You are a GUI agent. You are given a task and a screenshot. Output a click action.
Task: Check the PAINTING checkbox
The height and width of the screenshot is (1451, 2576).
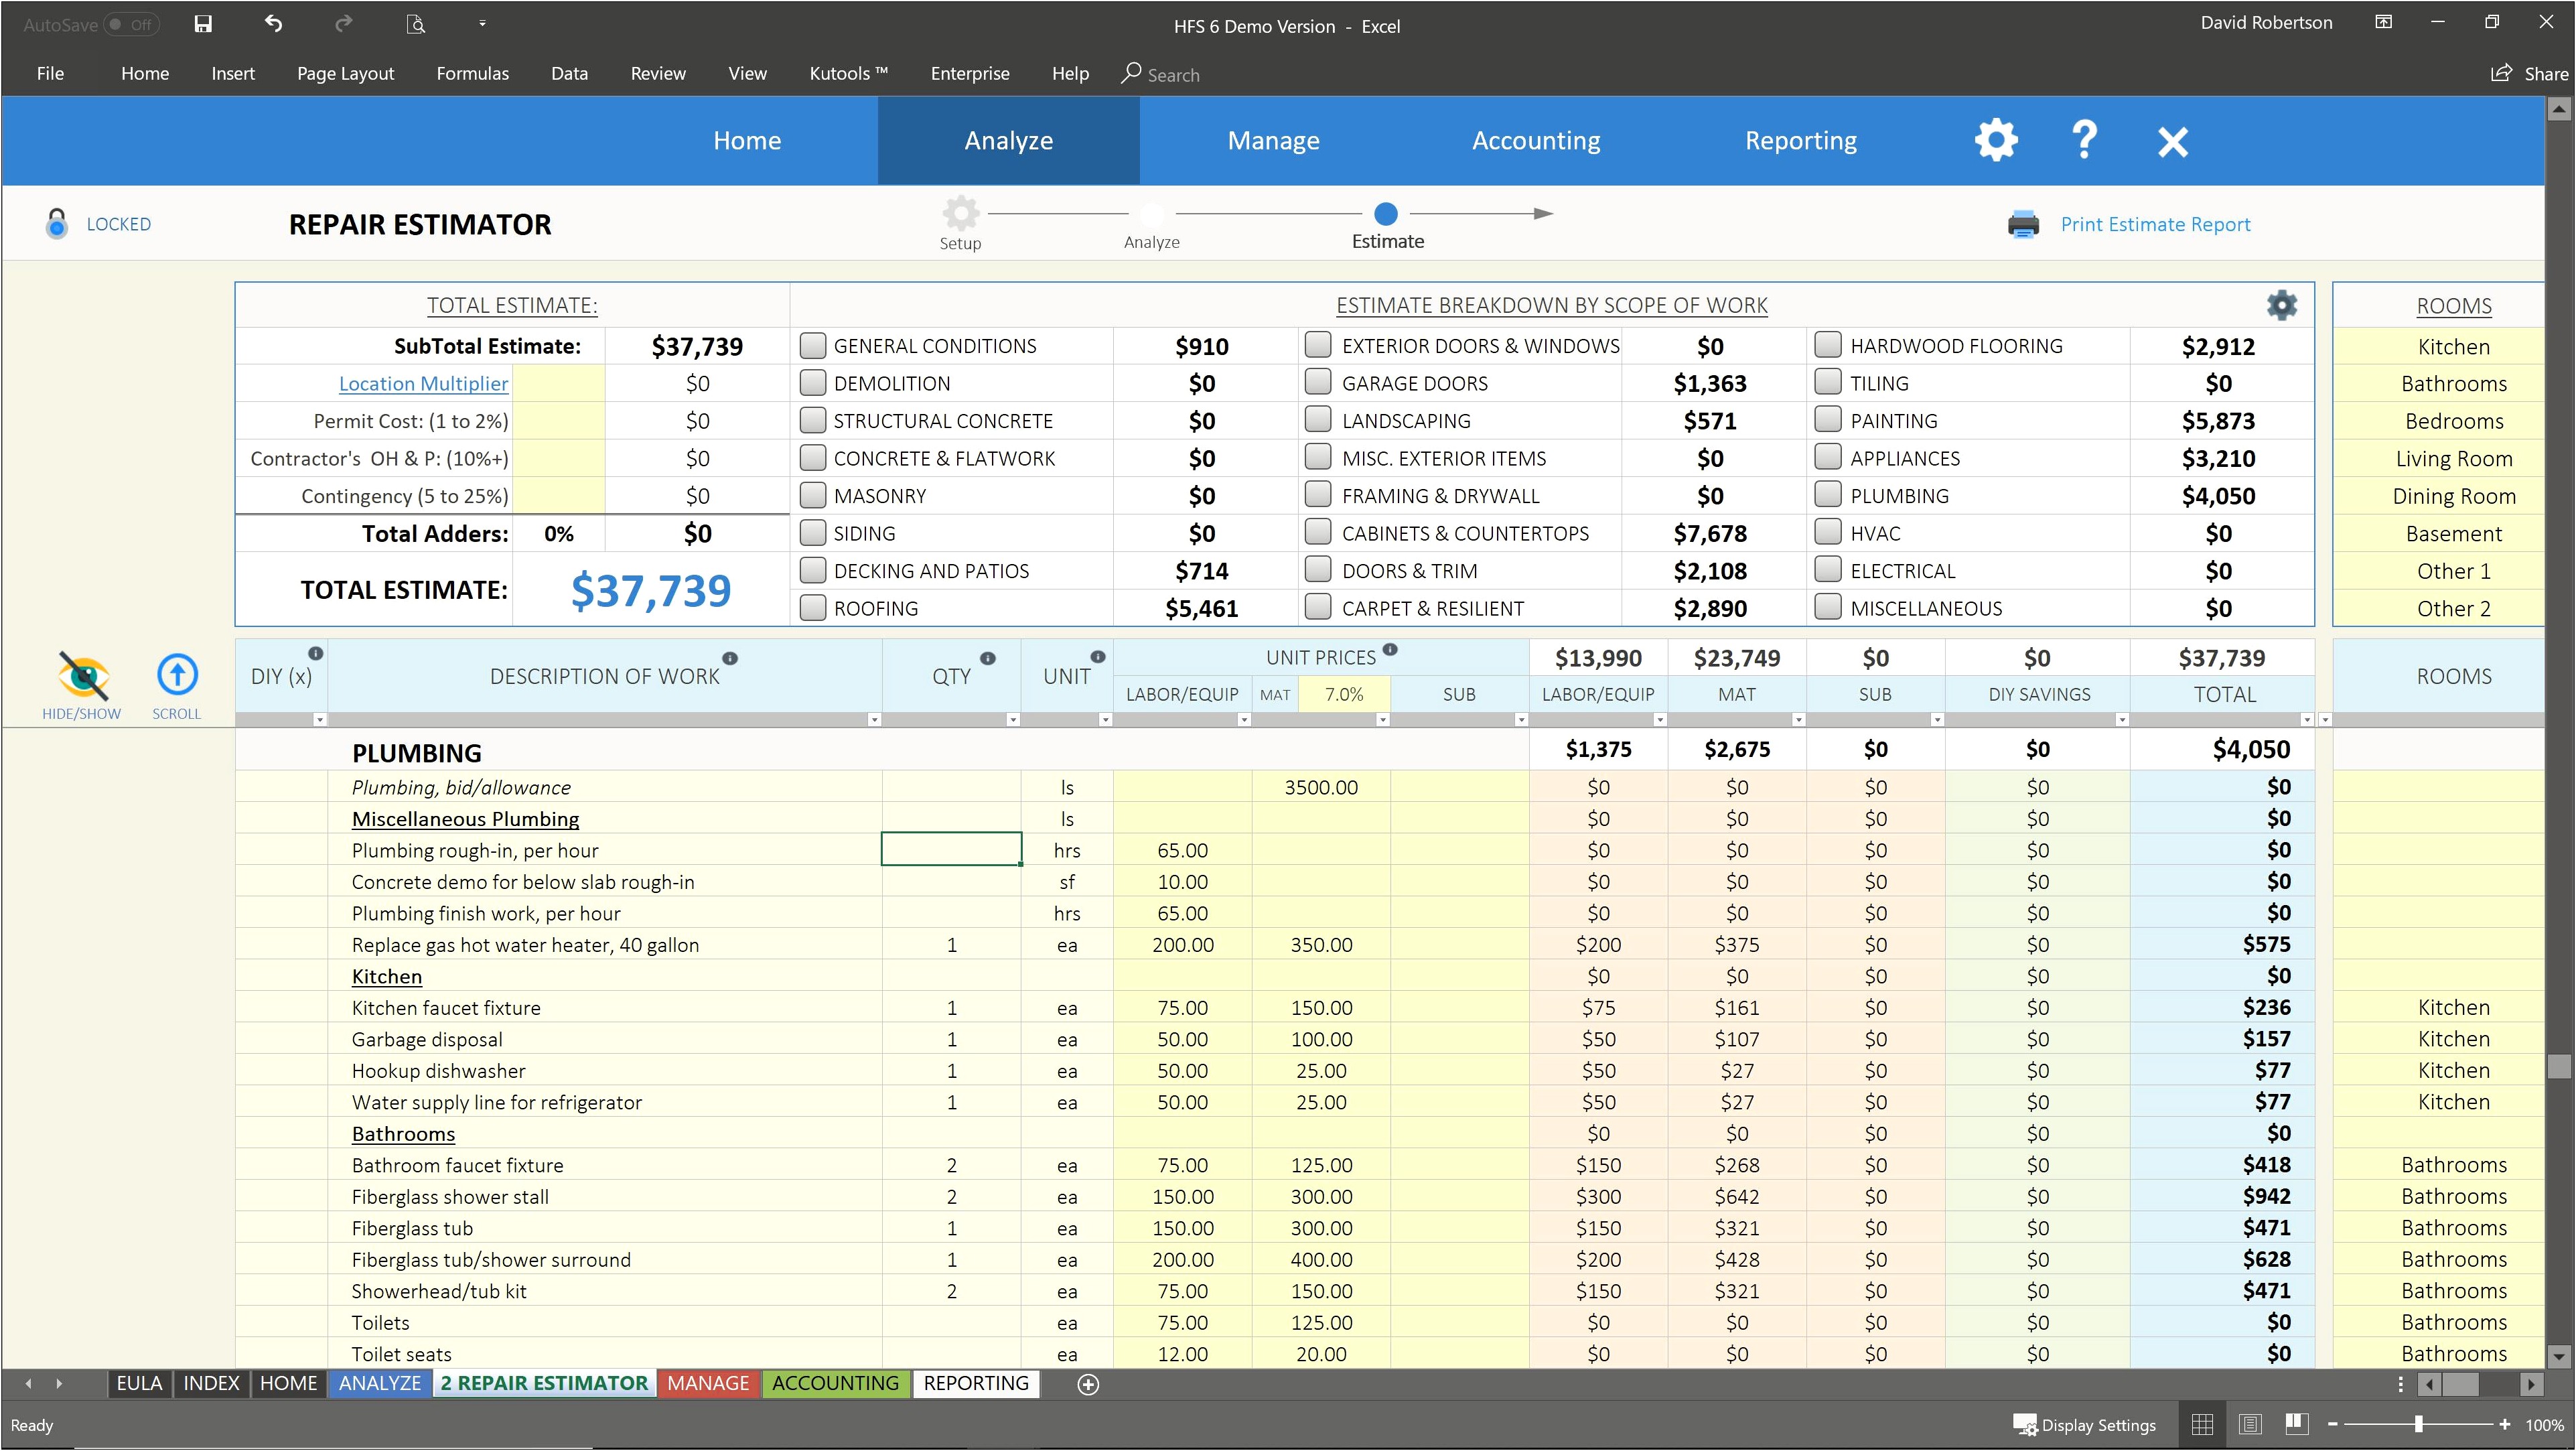[x=1828, y=420]
